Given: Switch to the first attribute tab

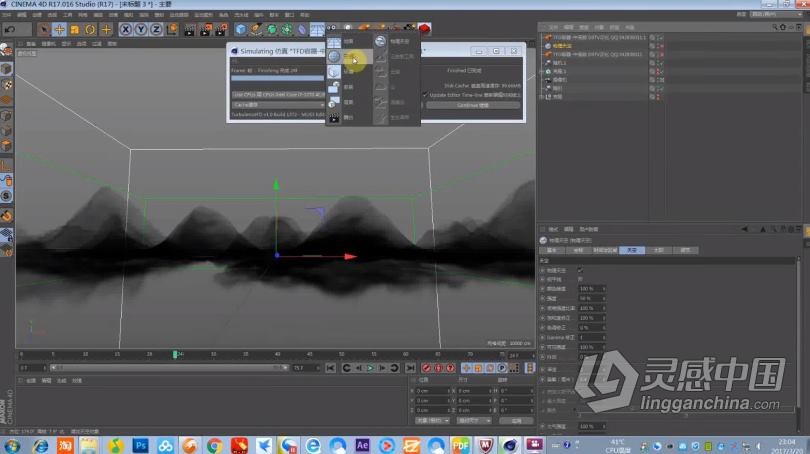Looking at the screenshot, I should 552,250.
